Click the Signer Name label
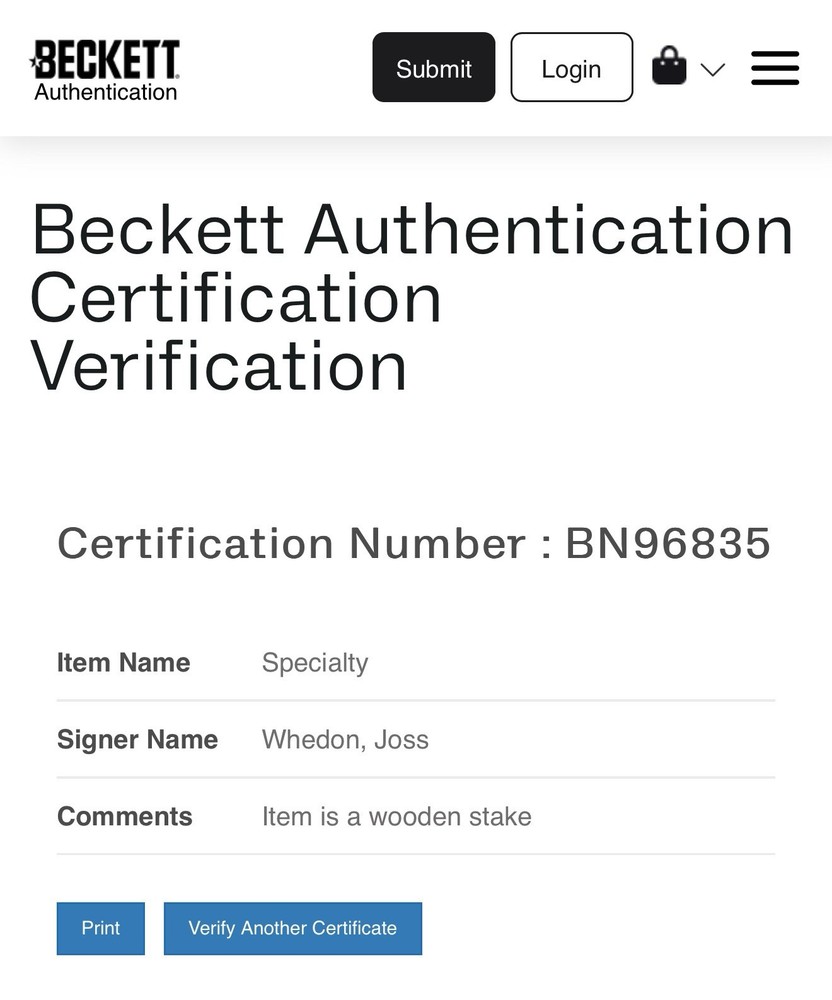 (x=138, y=740)
